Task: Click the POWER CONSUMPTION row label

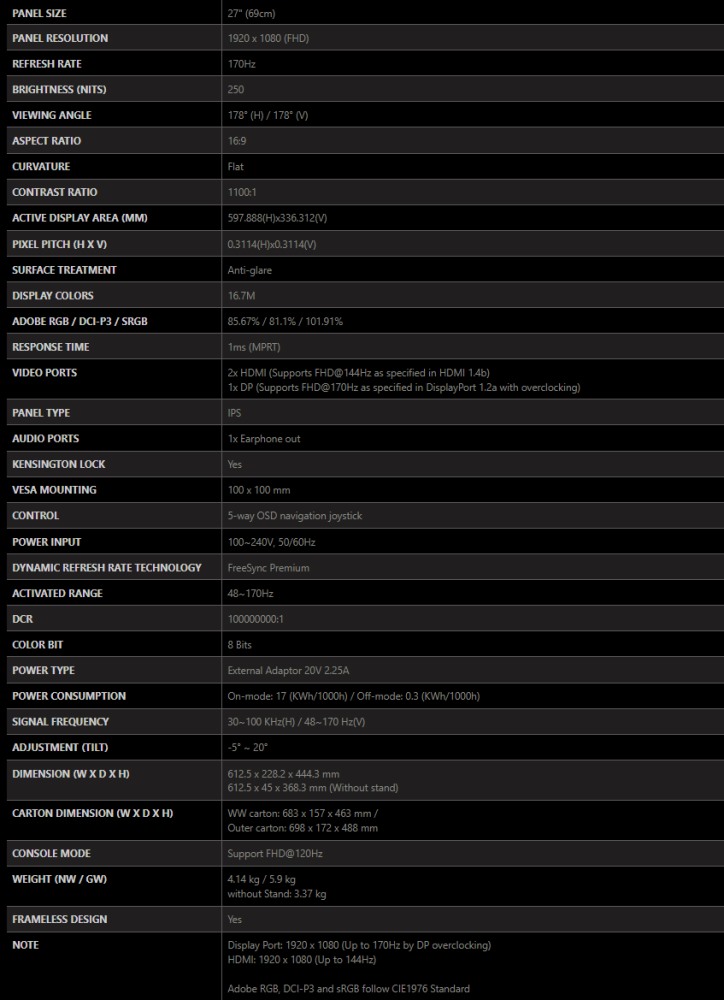Action: pos(69,696)
